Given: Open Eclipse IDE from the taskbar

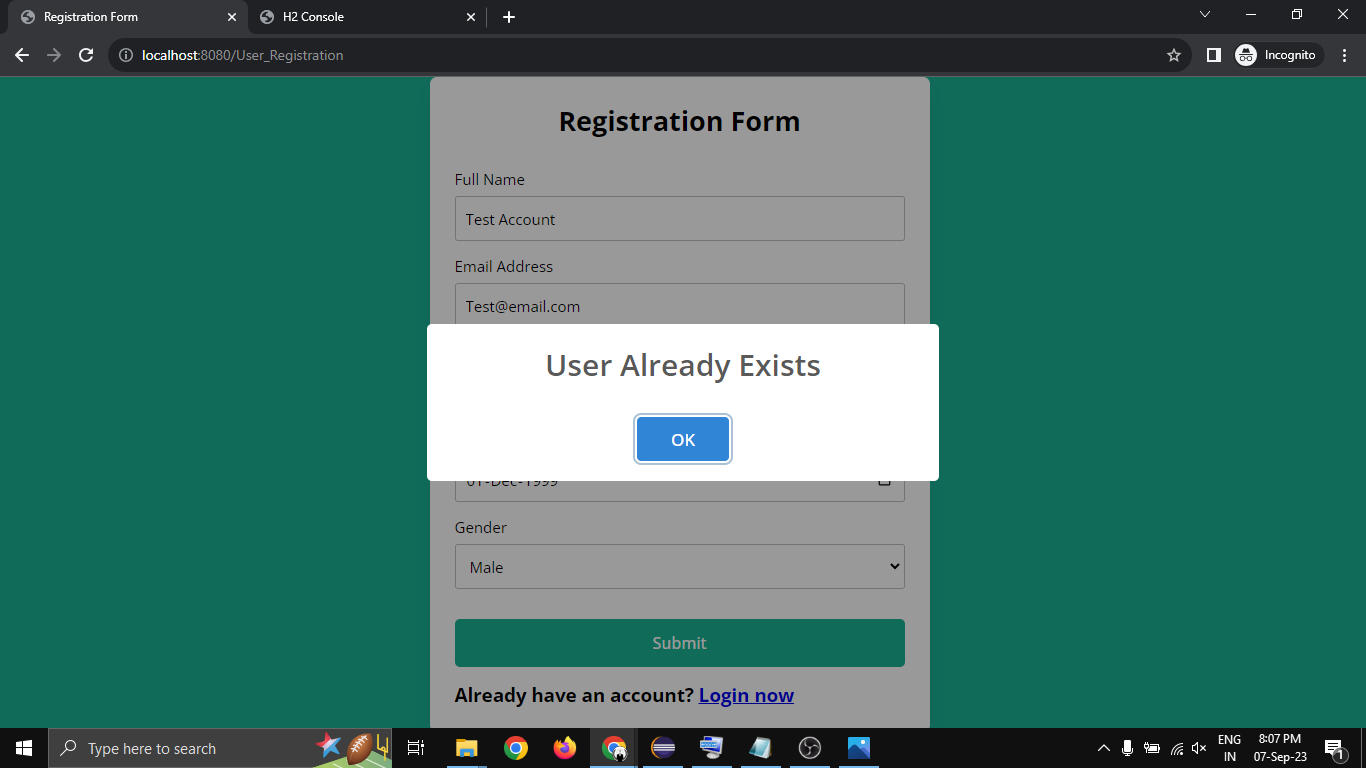Looking at the screenshot, I should click(x=663, y=748).
